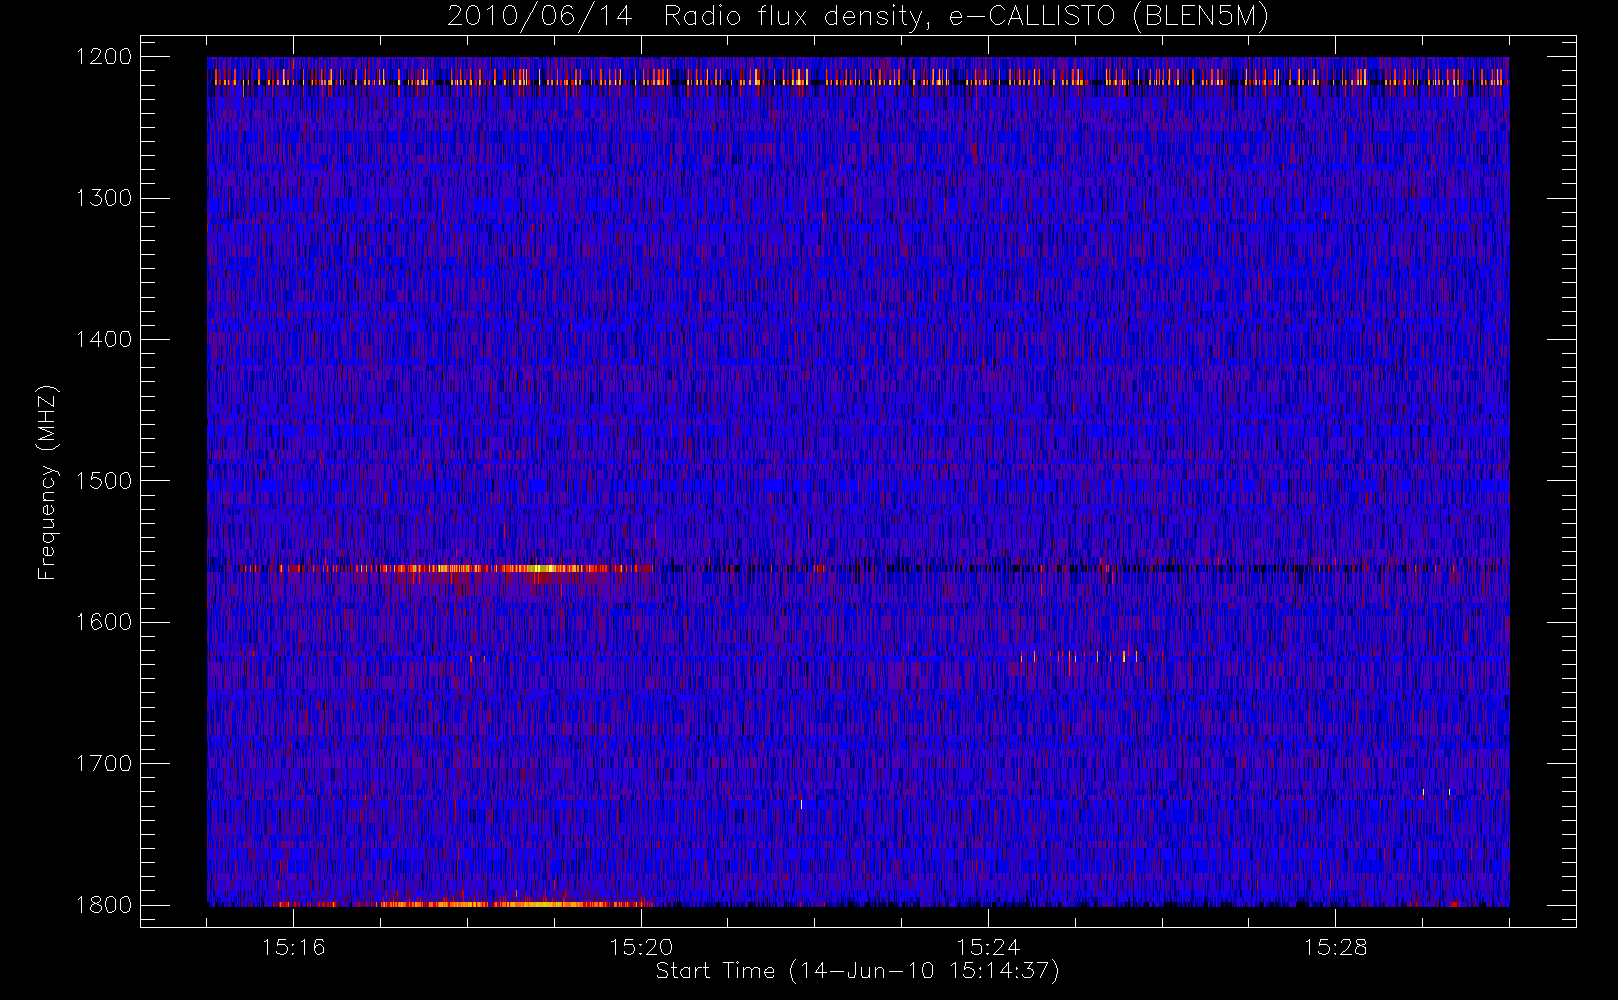Click the 1600 frequency tick label
The height and width of the screenshot is (1000, 1618).
[x=104, y=622]
